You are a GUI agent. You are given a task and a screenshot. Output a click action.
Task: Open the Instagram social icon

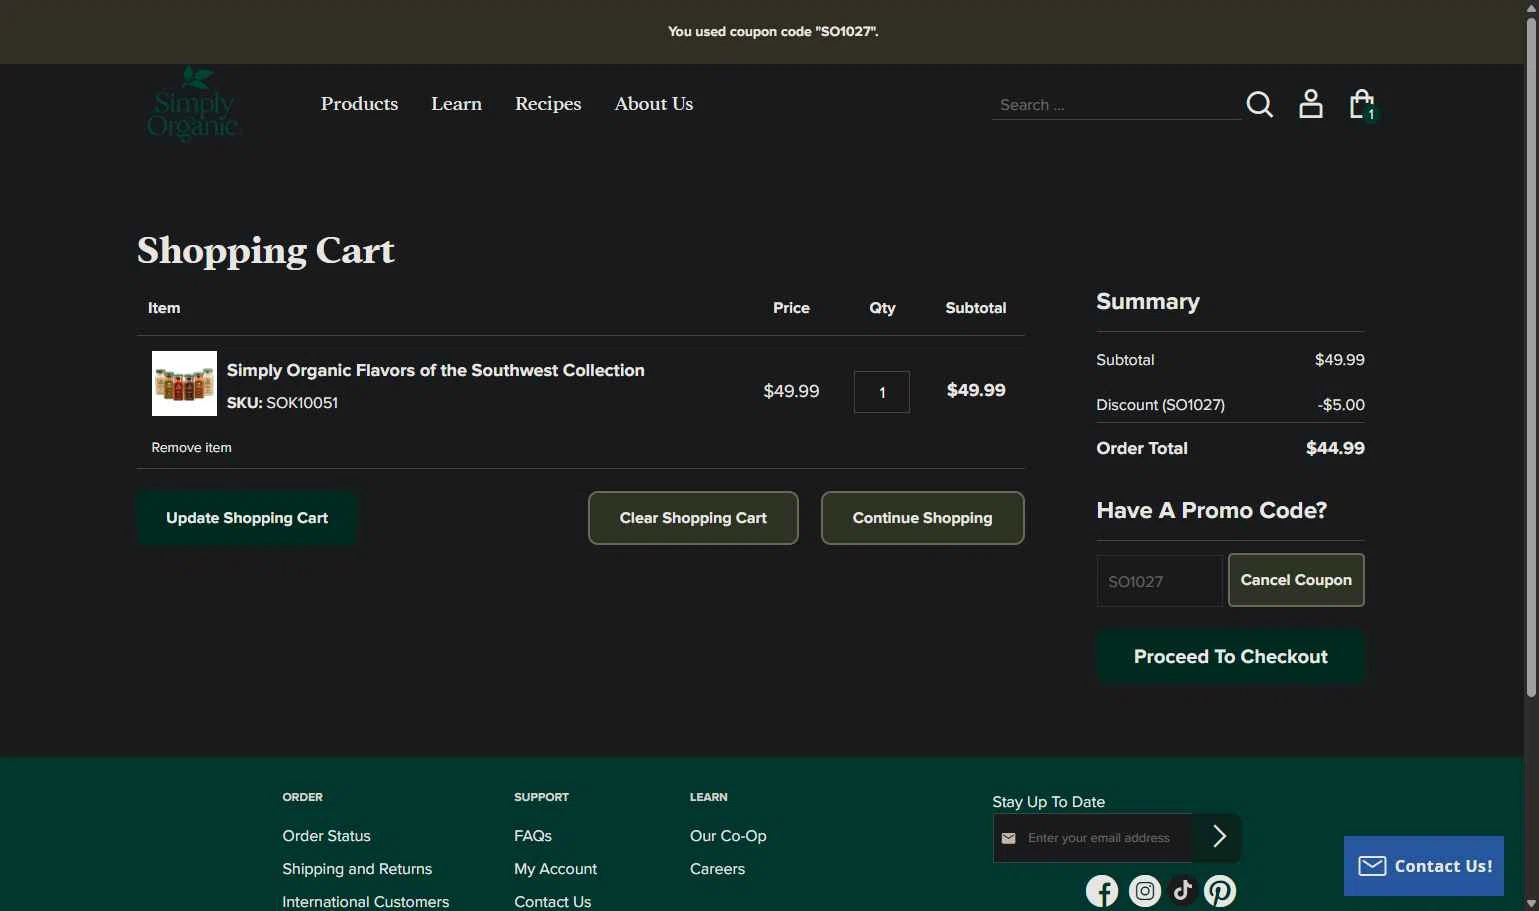(1145, 891)
